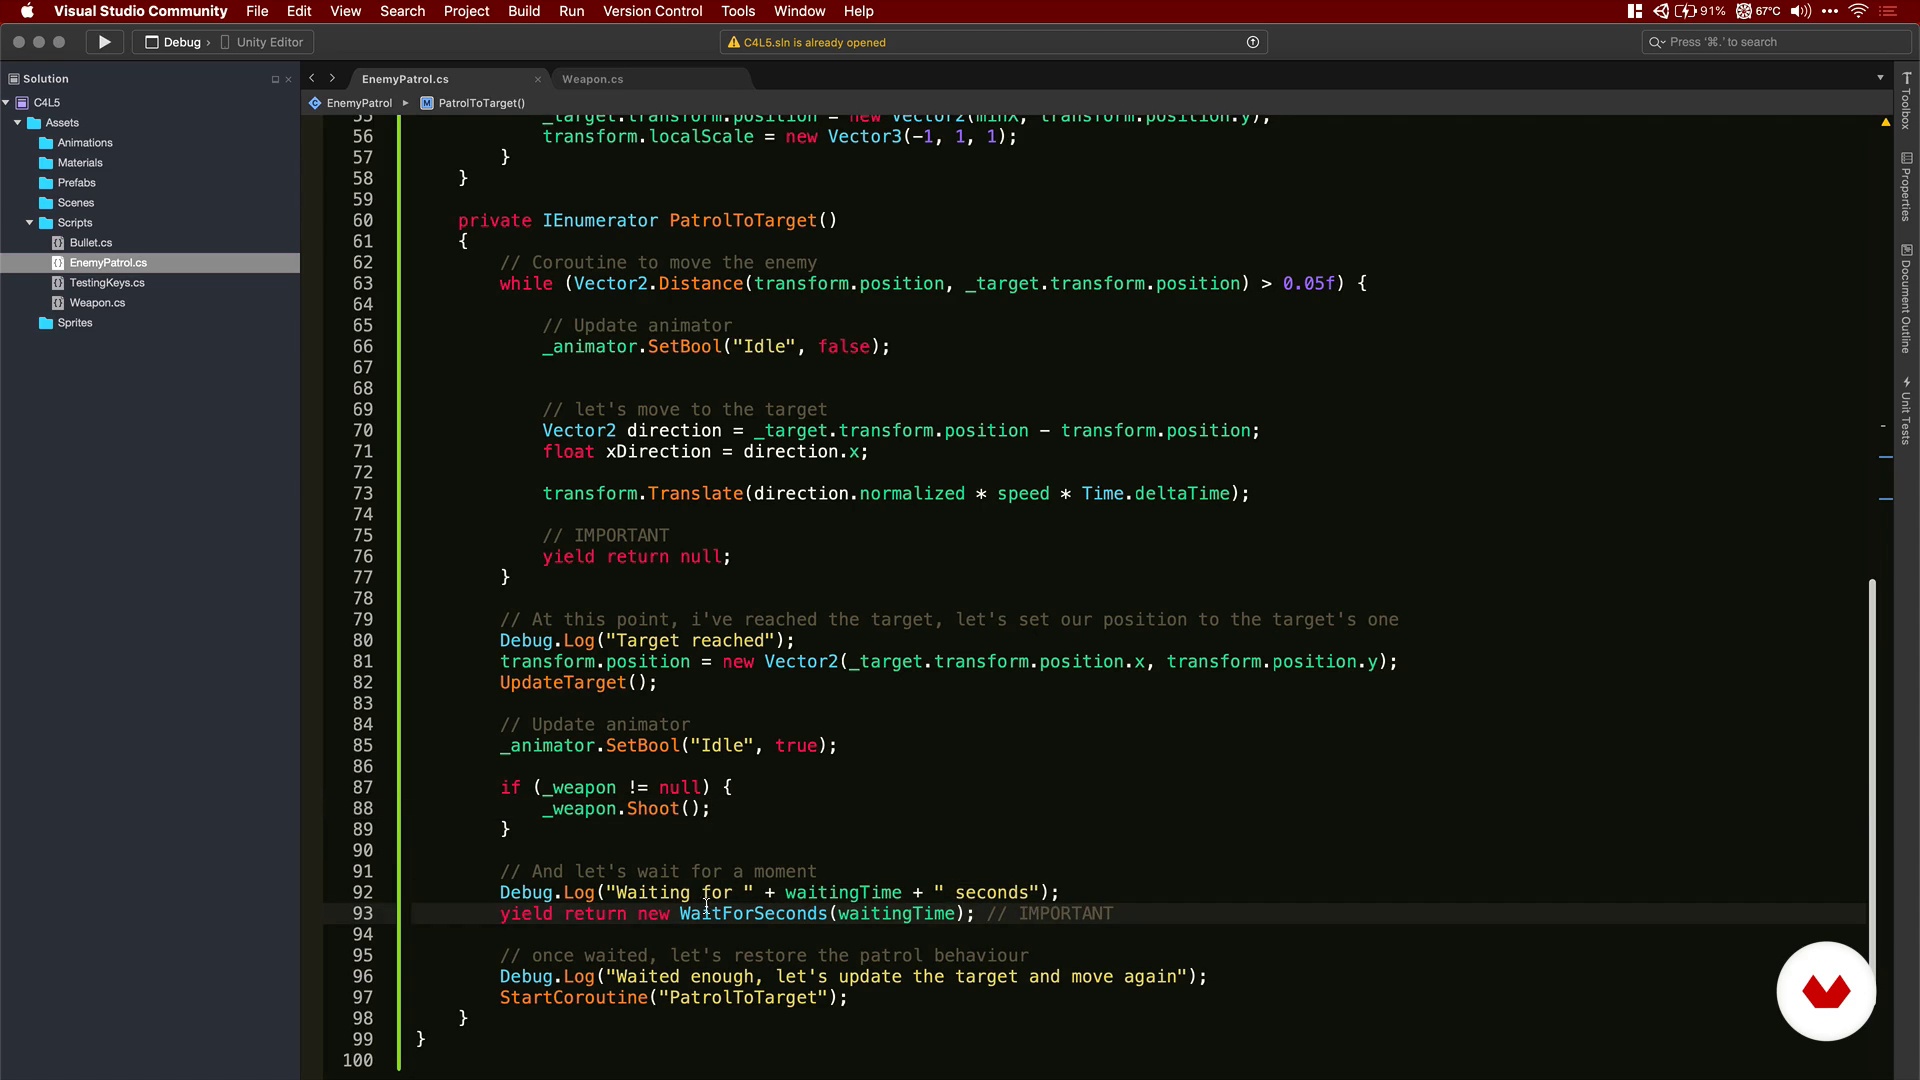Click the editor vertical scrollbar thumb
This screenshot has width=1920, height=1080.
point(1872,790)
